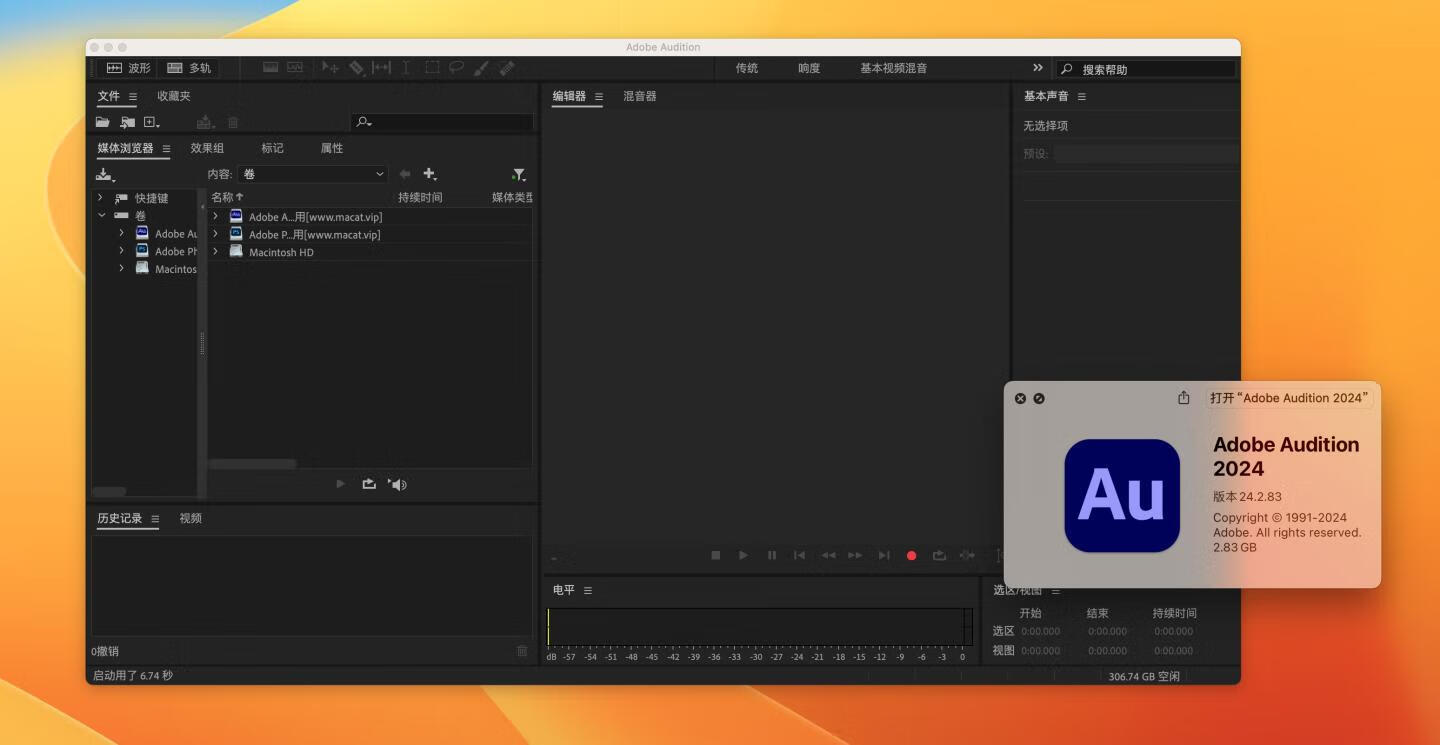Image resolution: width=1440 pixels, height=745 pixels.
Task: Click Move Playhead to Next transport button
Action: click(x=883, y=555)
